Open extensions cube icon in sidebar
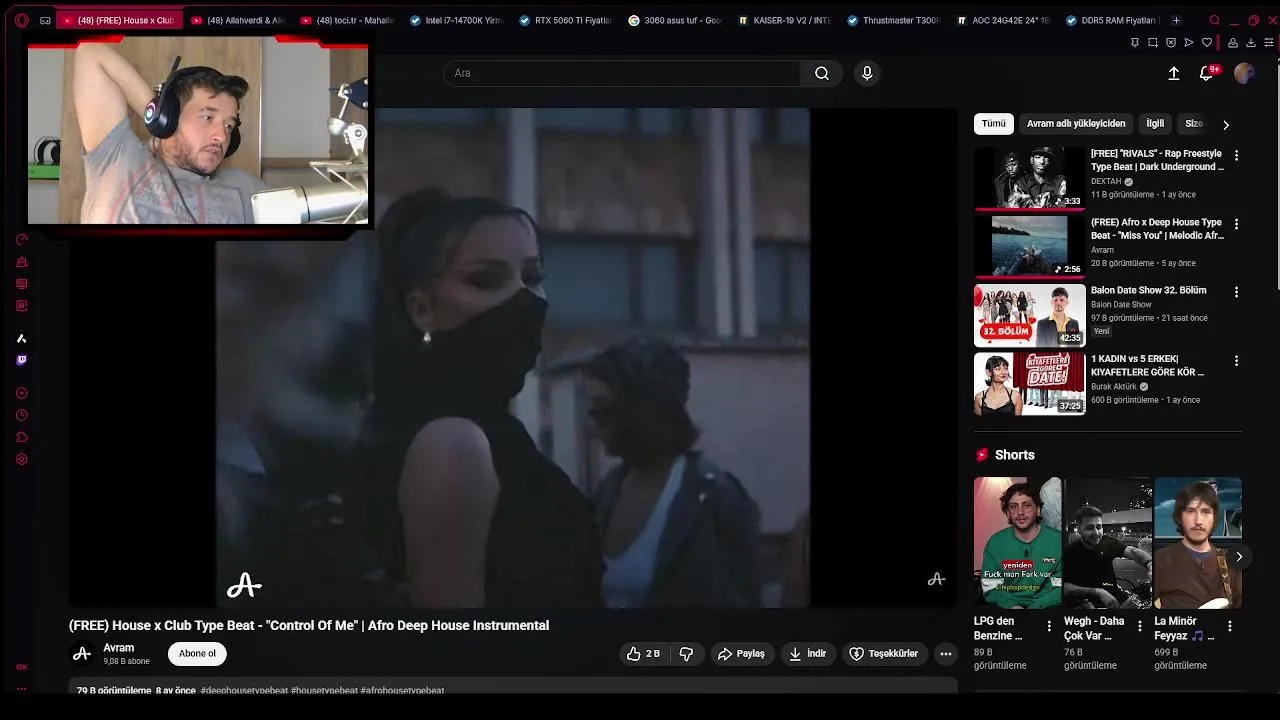The image size is (1280, 720). (21, 437)
